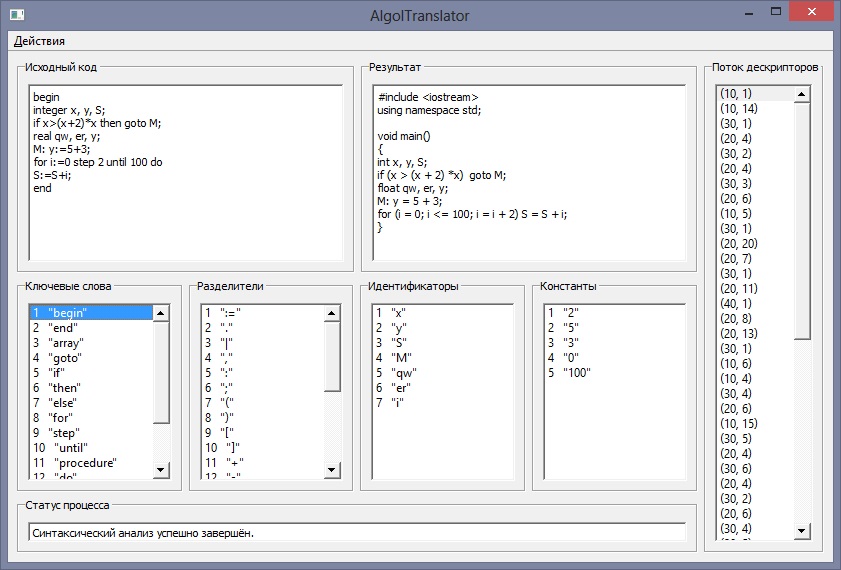Maximize the AlgolTranslator window
The width and height of the screenshot is (841, 570).
[x=776, y=12]
